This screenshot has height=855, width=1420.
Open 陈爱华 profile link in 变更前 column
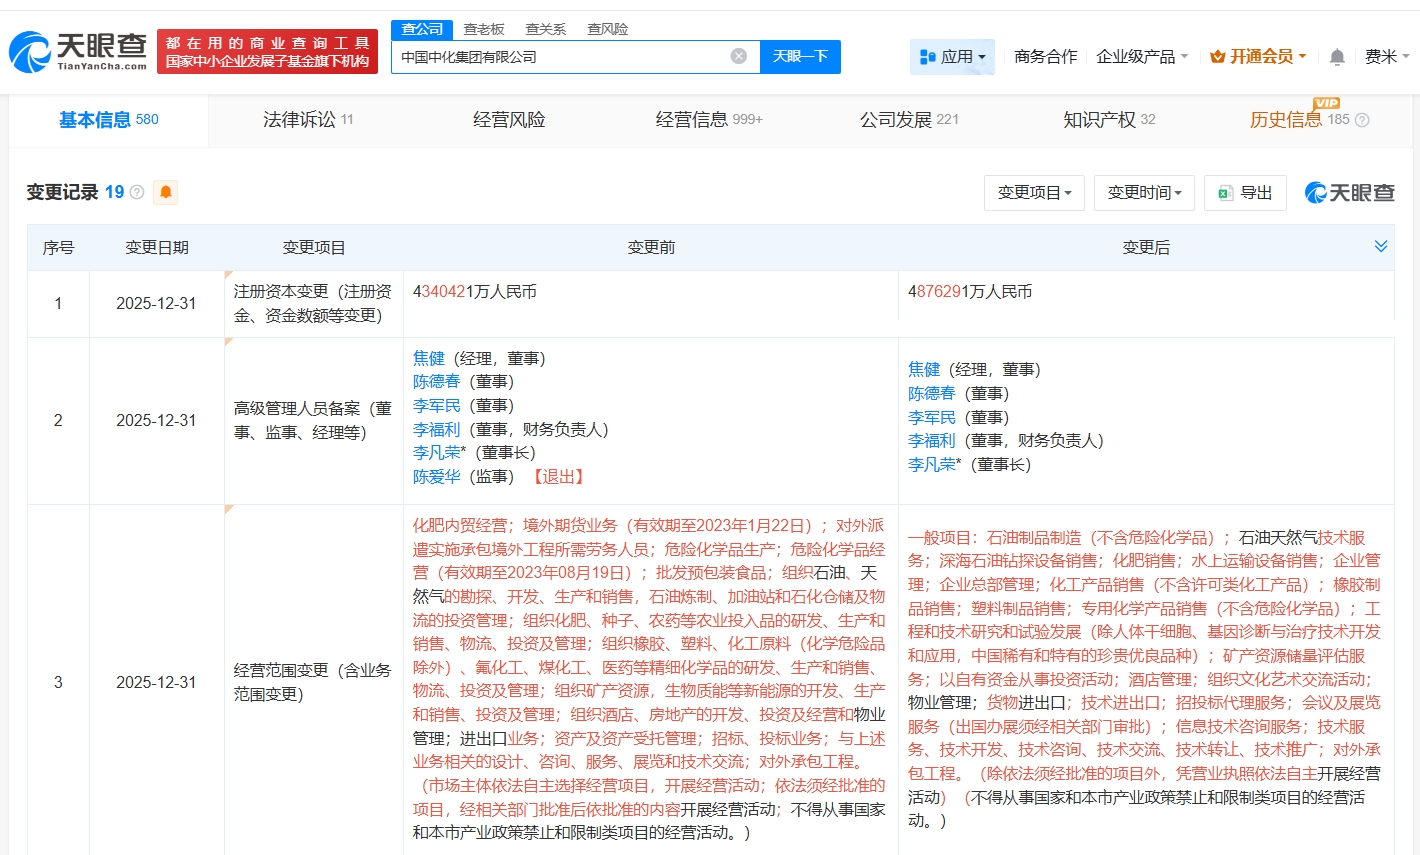tap(437, 477)
